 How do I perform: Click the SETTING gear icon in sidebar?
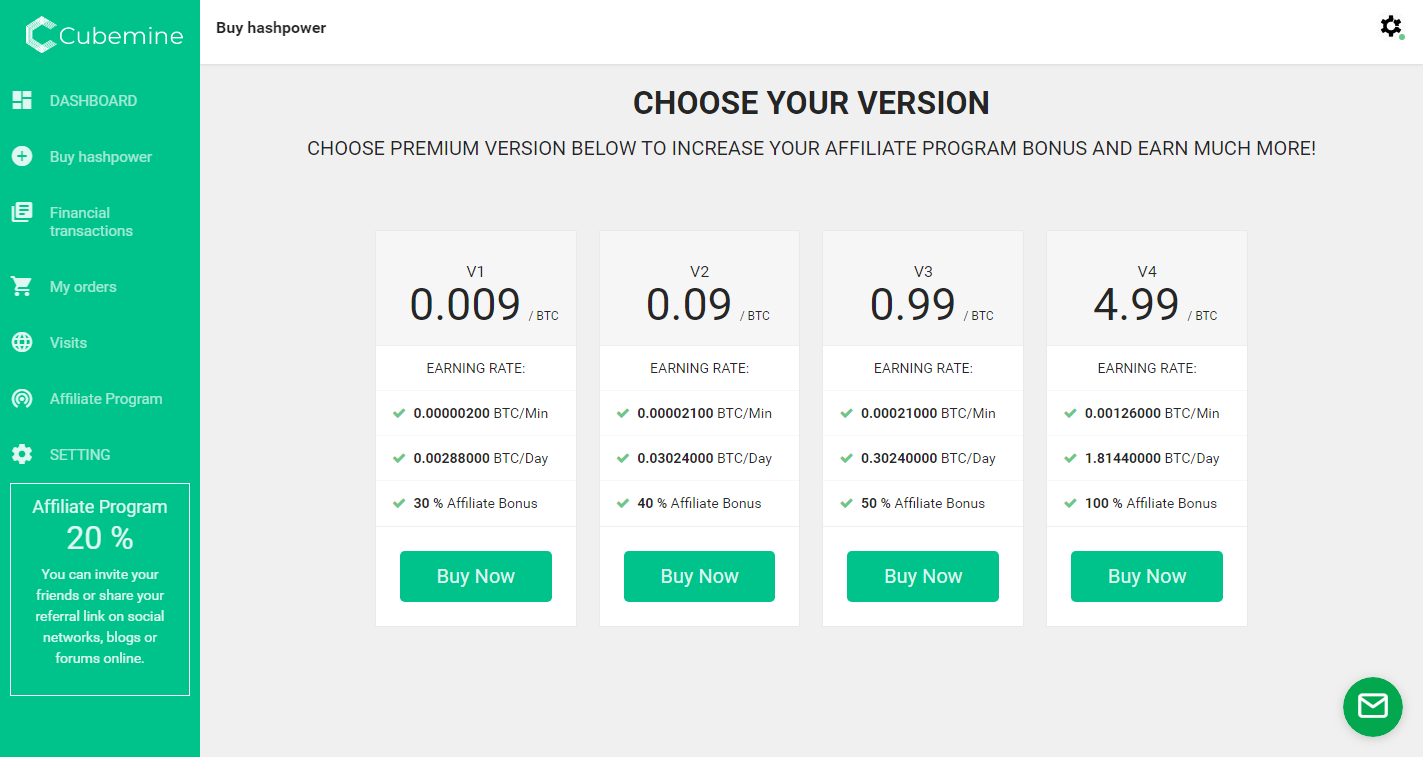[22, 455]
